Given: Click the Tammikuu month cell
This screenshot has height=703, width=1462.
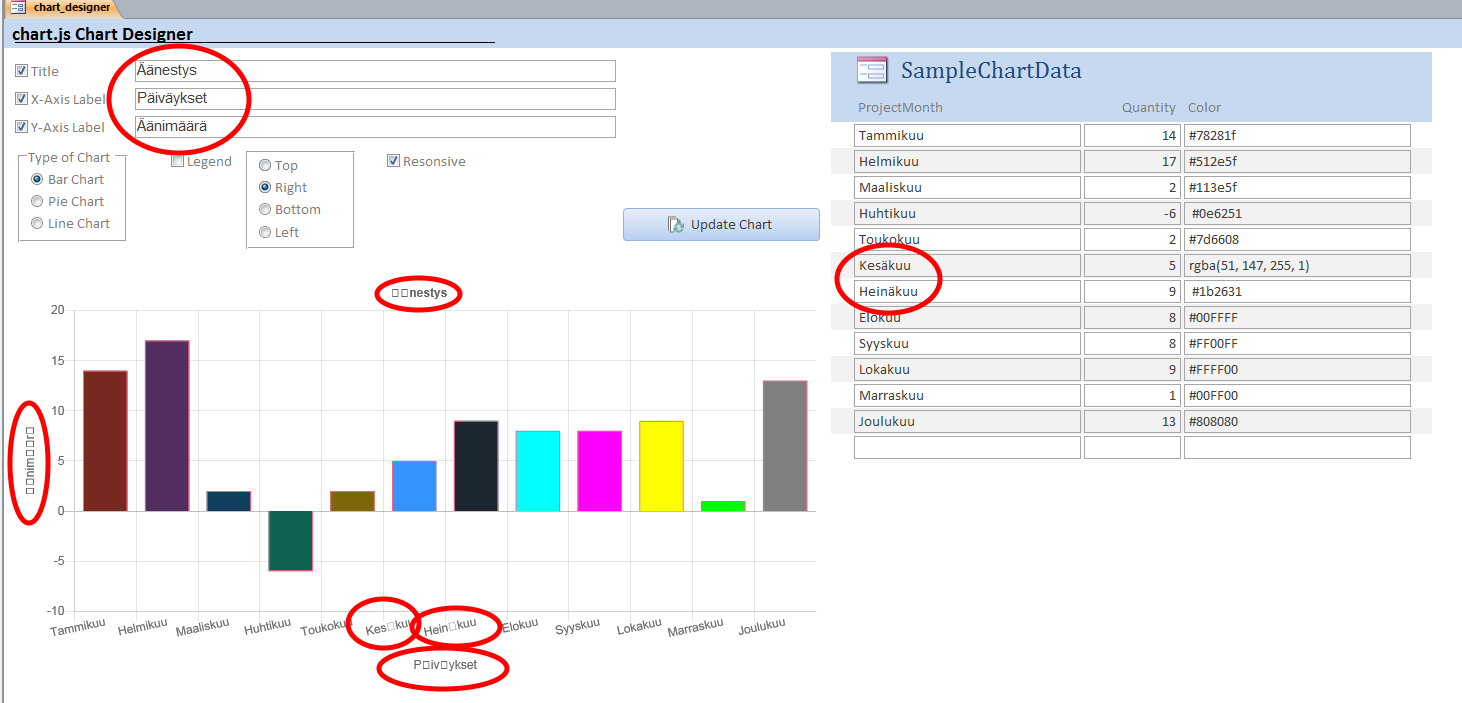Looking at the screenshot, I should pos(967,135).
